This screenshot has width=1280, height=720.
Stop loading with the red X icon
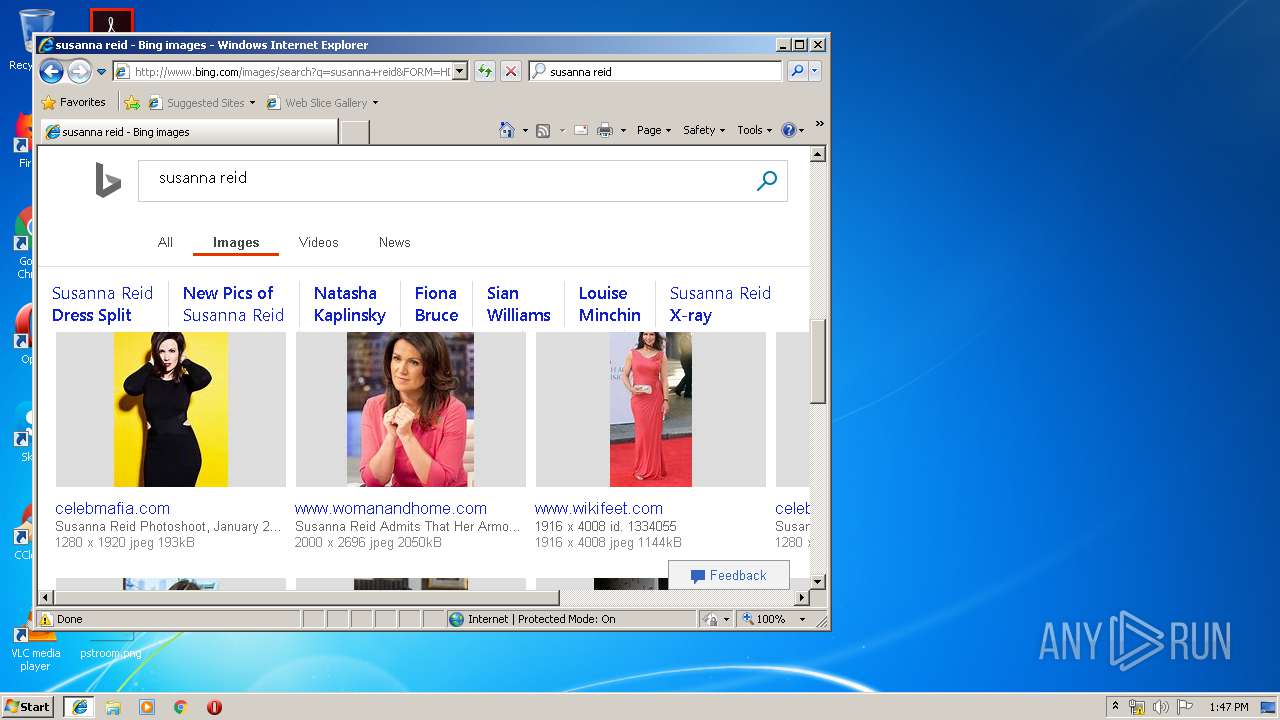511,71
